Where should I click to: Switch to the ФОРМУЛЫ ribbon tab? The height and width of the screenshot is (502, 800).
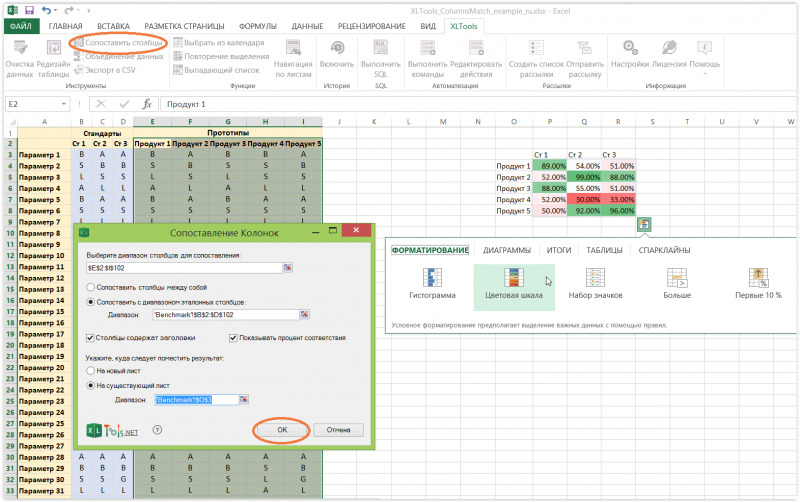pyautogui.click(x=258, y=26)
